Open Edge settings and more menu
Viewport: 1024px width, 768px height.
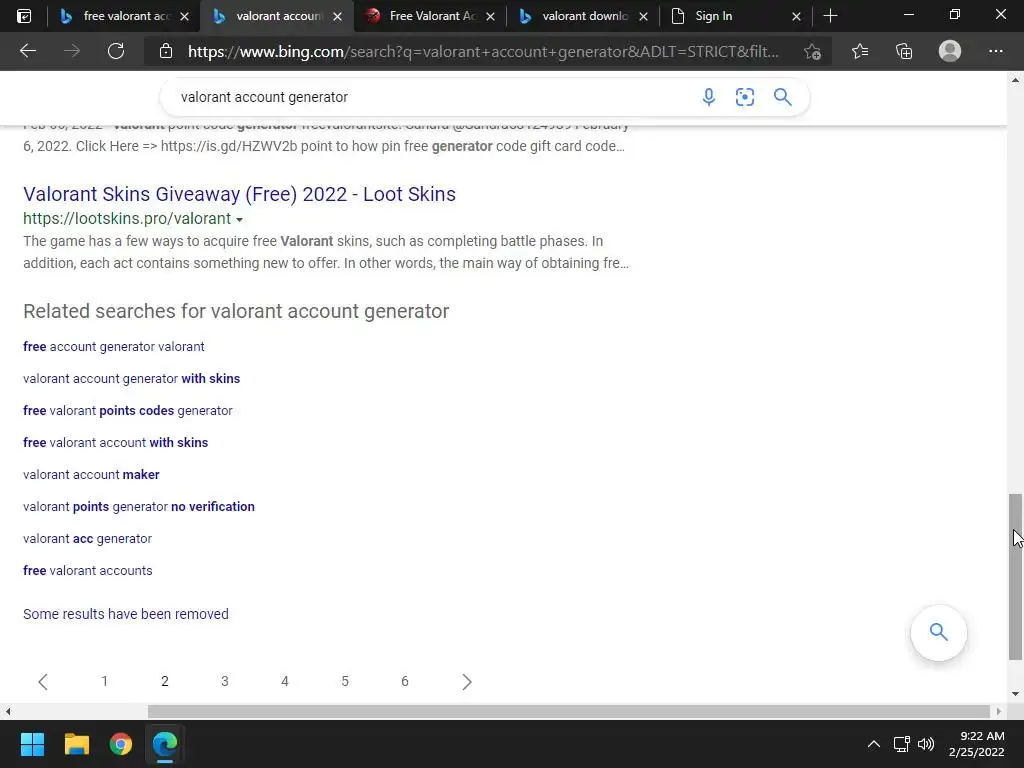pyautogui.click(x=995, y=51)
